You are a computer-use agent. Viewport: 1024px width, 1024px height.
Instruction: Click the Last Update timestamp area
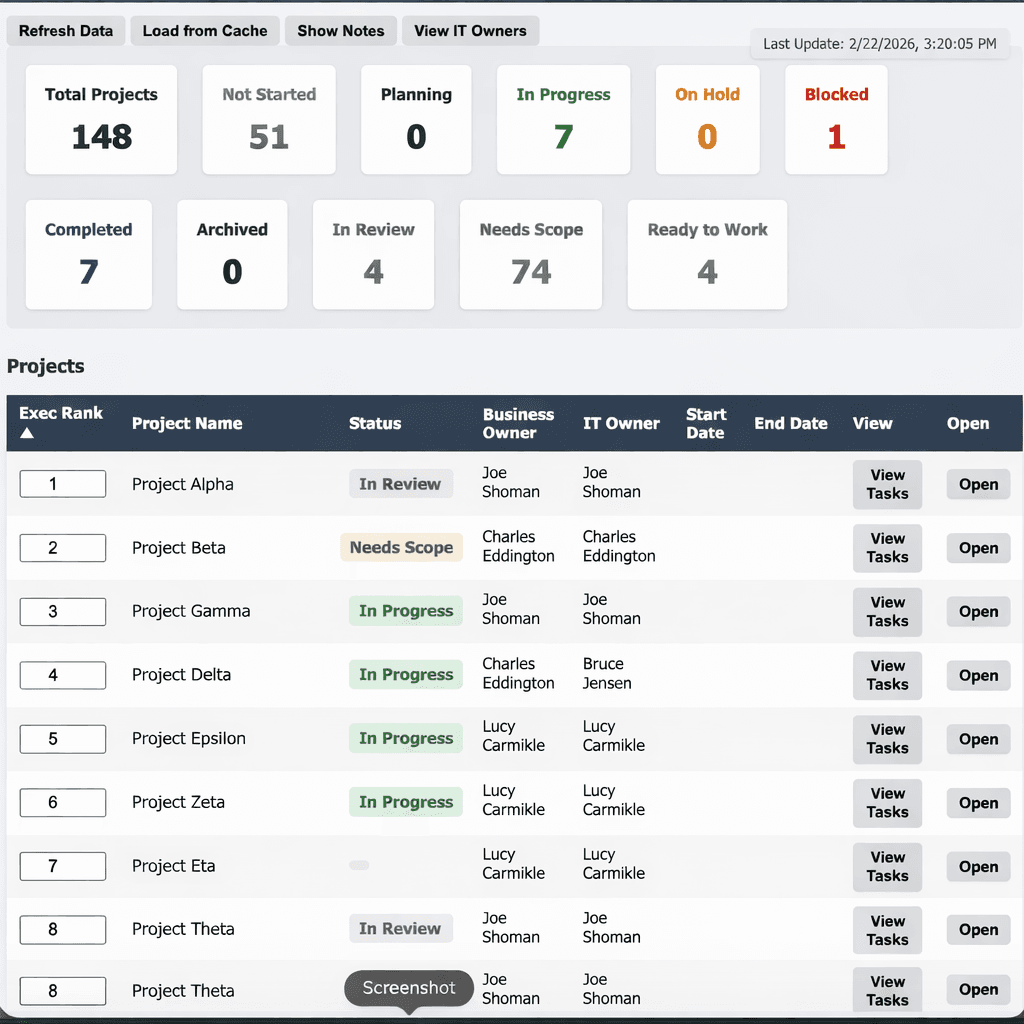coord(879,44)
